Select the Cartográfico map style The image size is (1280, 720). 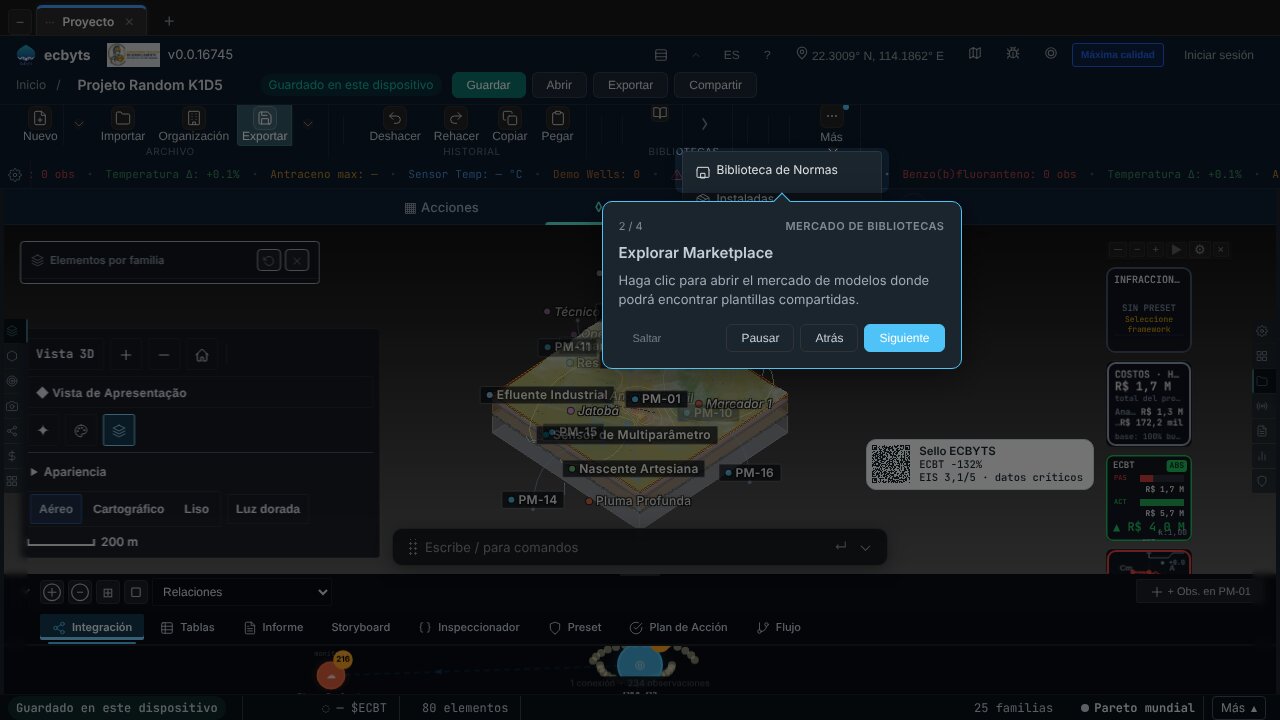pos(128,509)
